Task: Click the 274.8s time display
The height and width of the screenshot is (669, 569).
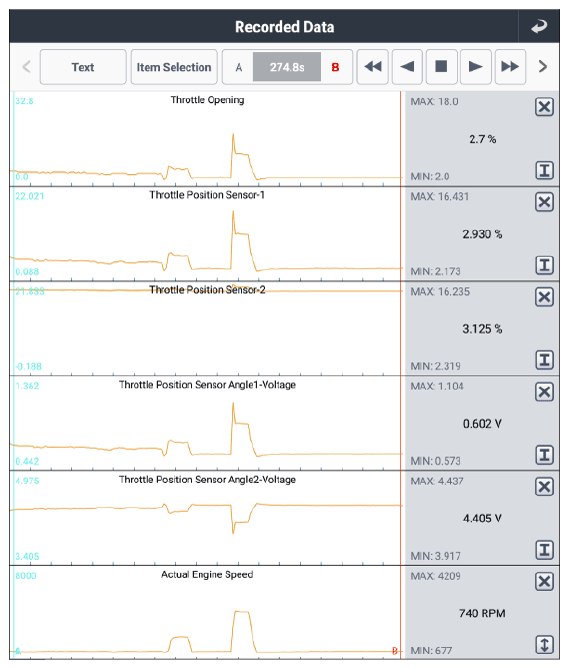Action: coord(287,67)
